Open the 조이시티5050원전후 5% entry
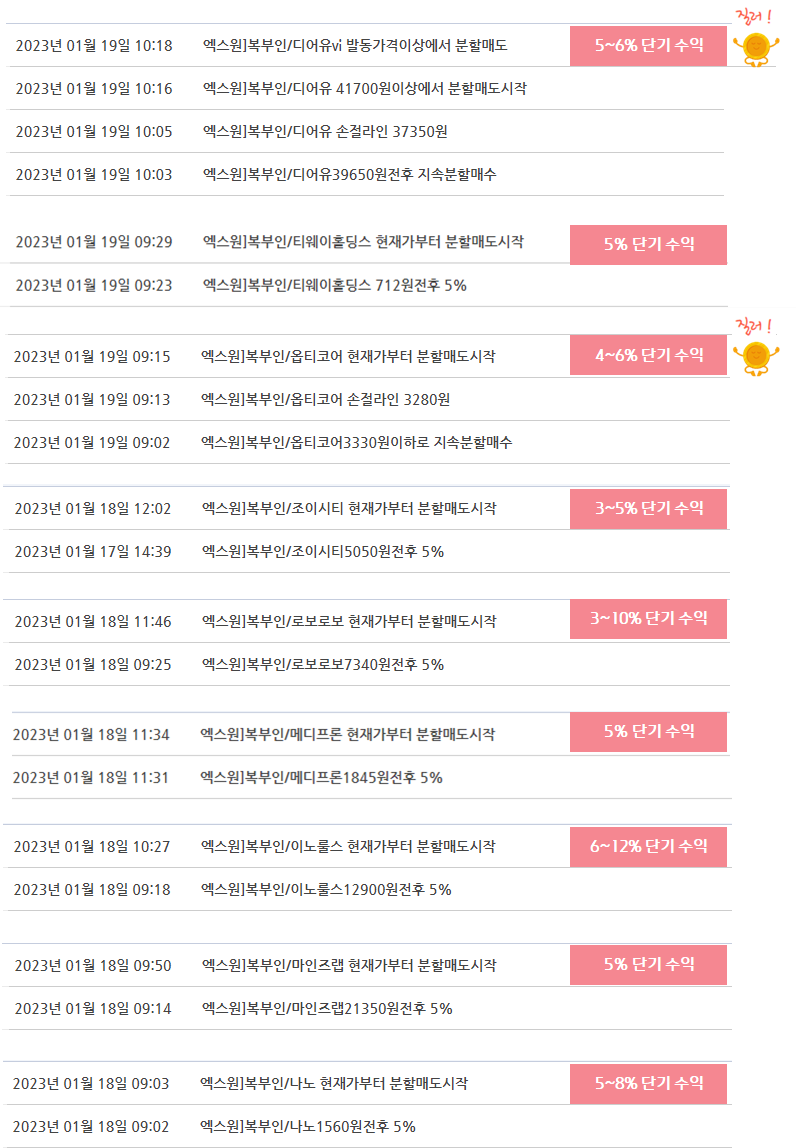This screenshot has width=796, height=1148. (x=323, y=552)
